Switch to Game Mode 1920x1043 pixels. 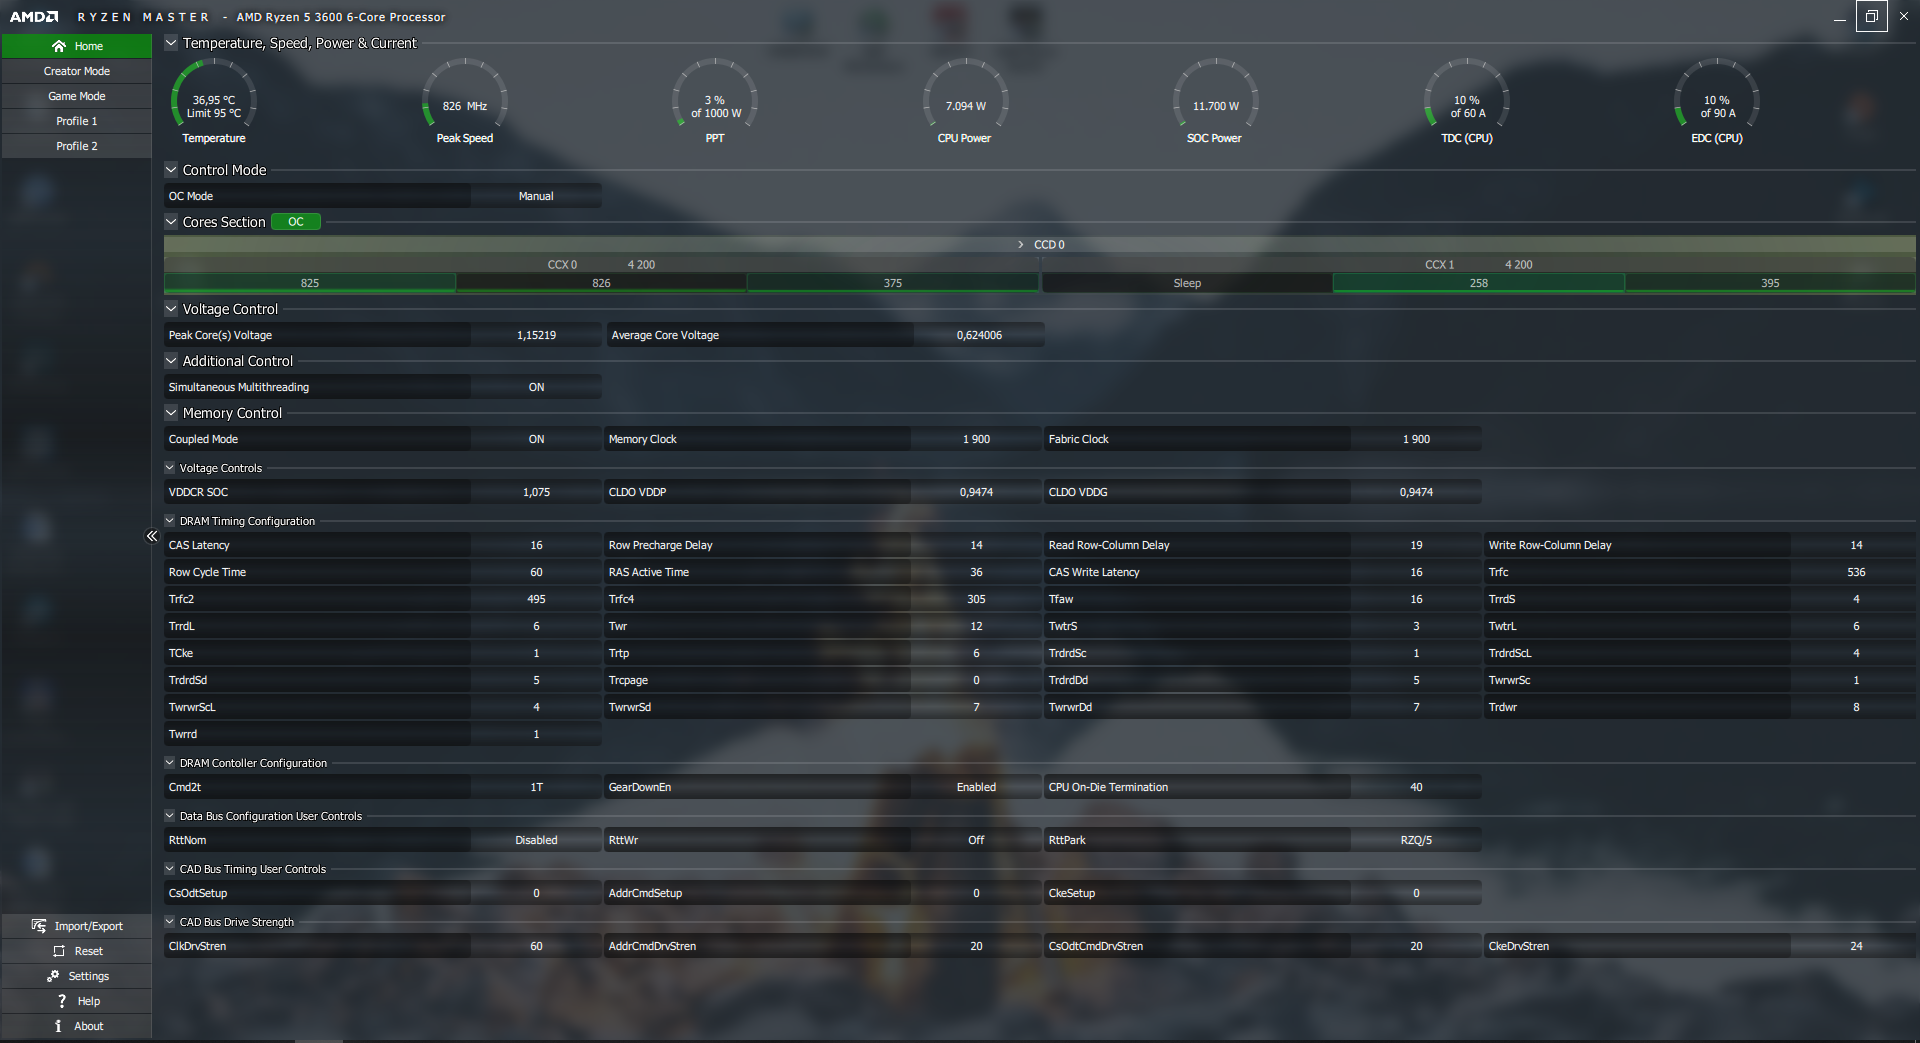click(77, 96)
